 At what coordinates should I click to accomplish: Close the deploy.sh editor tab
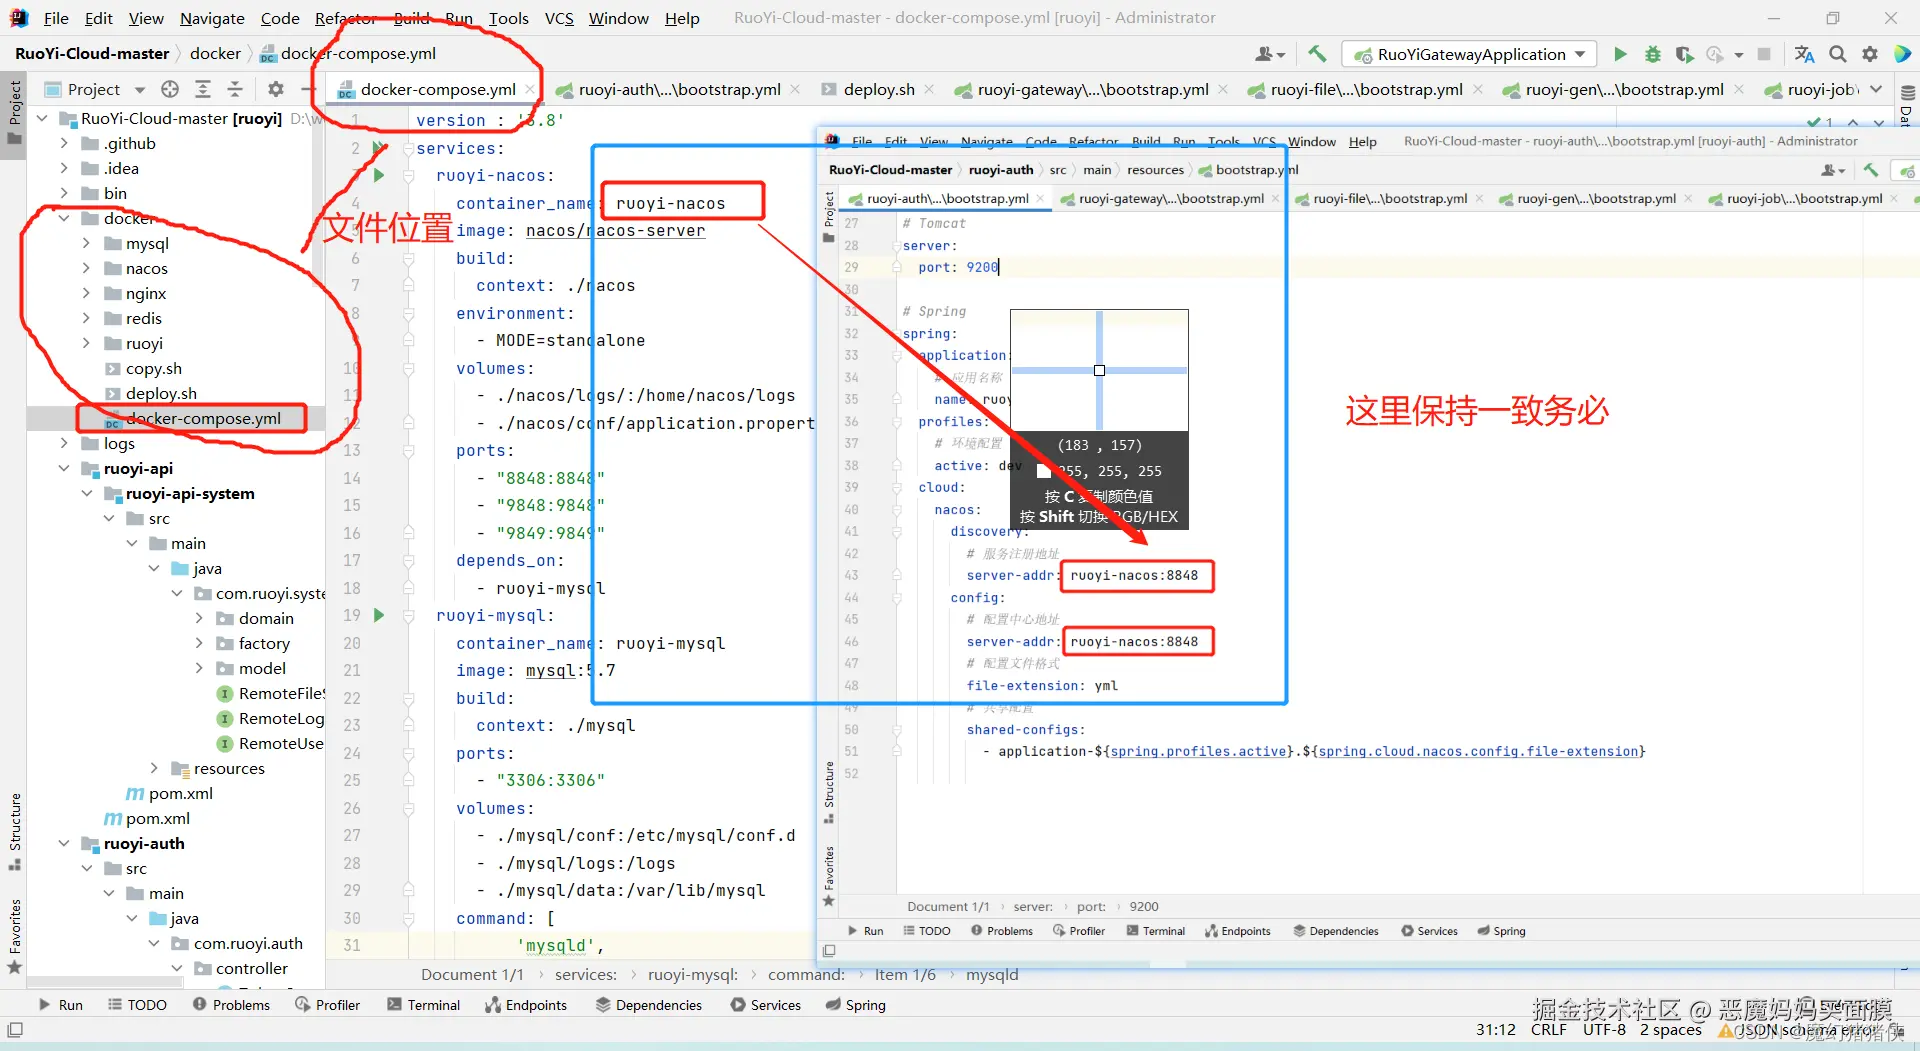[x=929, y=89]
